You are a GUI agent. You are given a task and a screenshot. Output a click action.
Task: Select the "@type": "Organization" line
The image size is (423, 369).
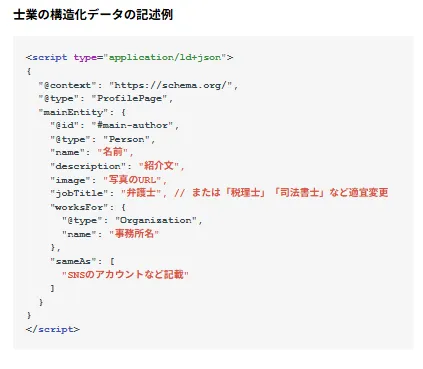click(132, 221)
